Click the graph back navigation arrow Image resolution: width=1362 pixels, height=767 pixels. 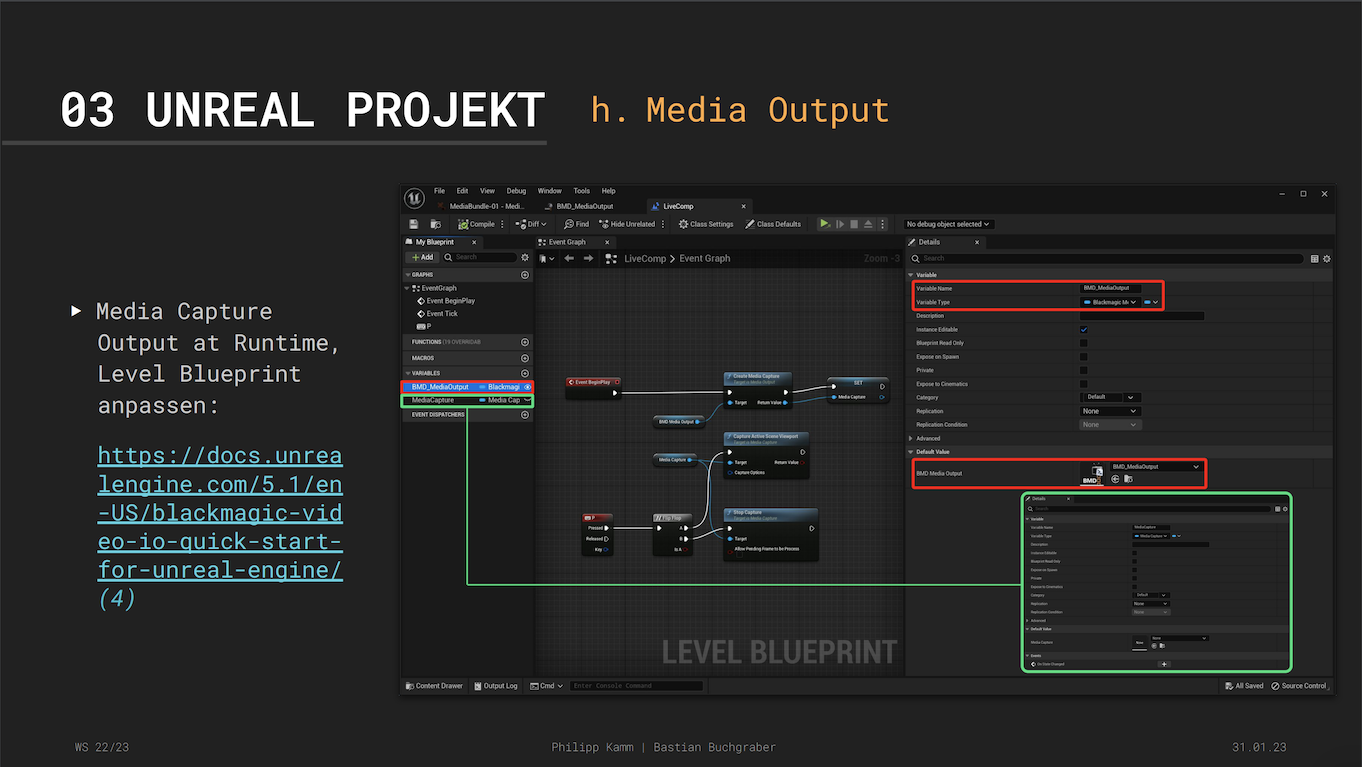(569, 258)
